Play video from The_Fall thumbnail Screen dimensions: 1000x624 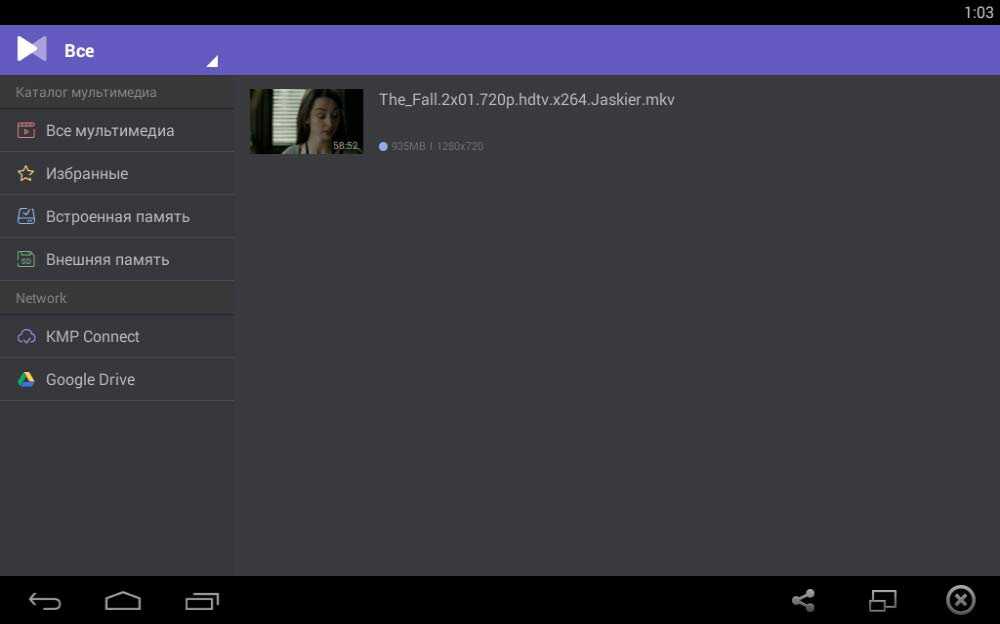(307, 121)
